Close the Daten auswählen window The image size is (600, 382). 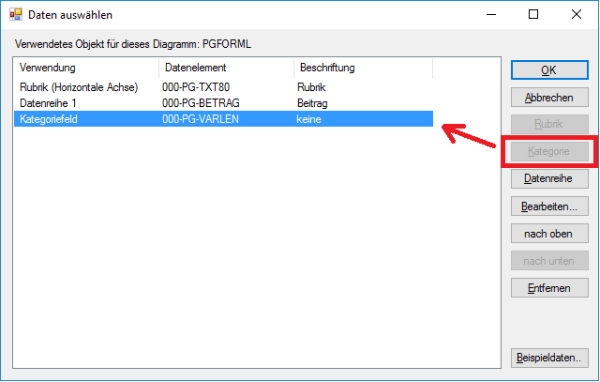point(576,15)
